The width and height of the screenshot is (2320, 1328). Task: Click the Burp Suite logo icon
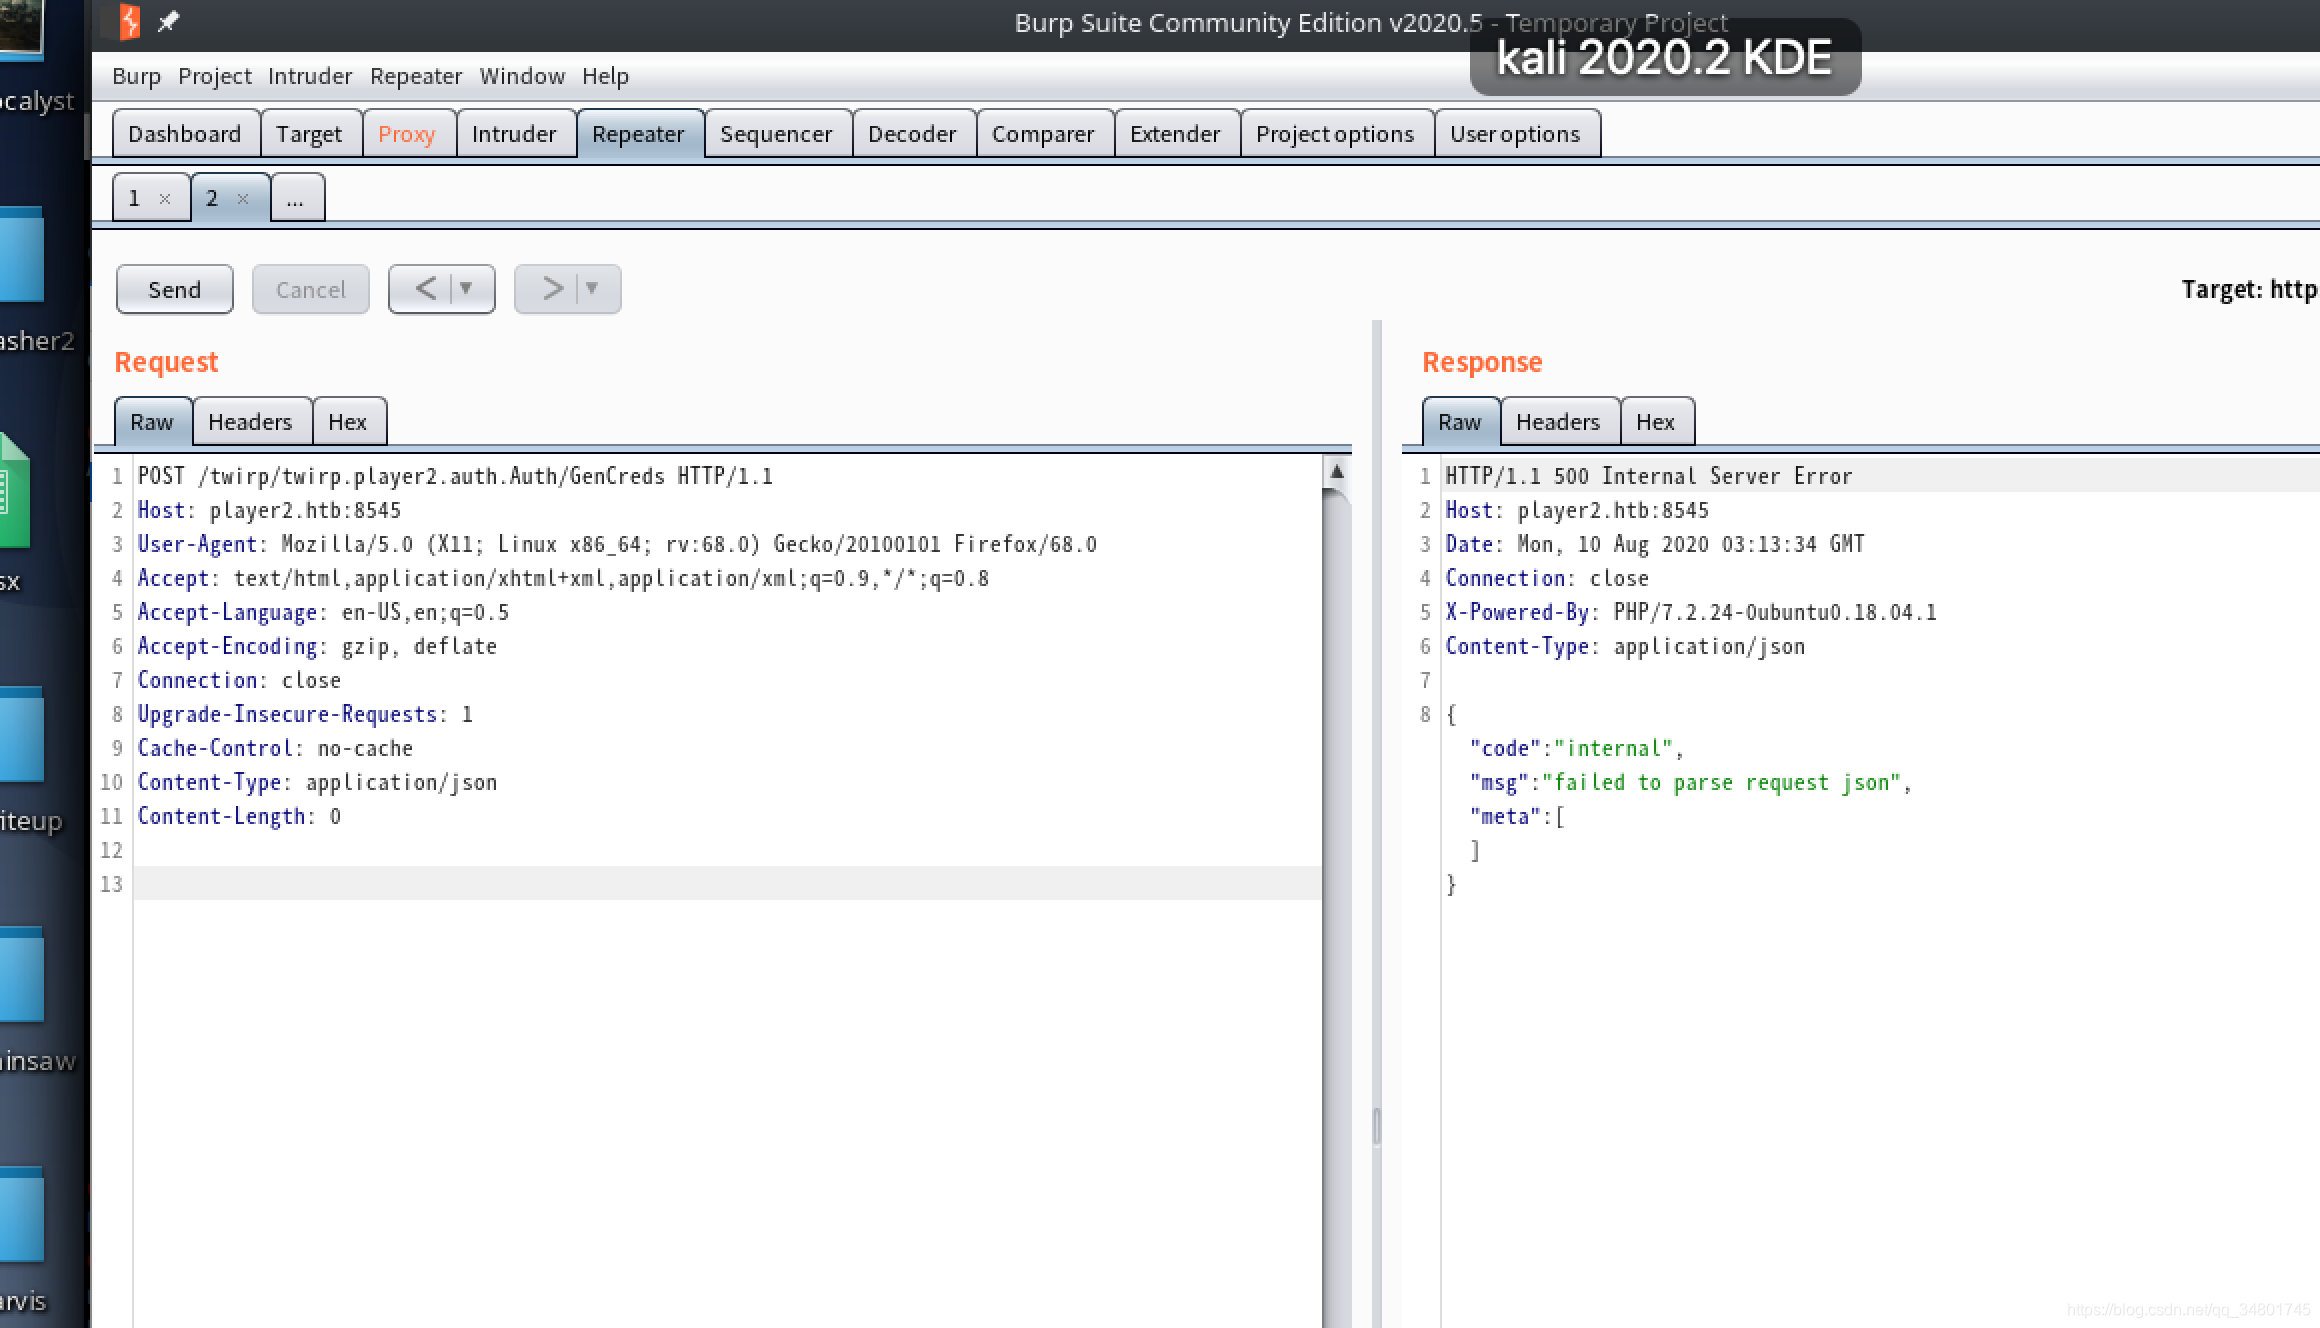(x=129, y=21)
